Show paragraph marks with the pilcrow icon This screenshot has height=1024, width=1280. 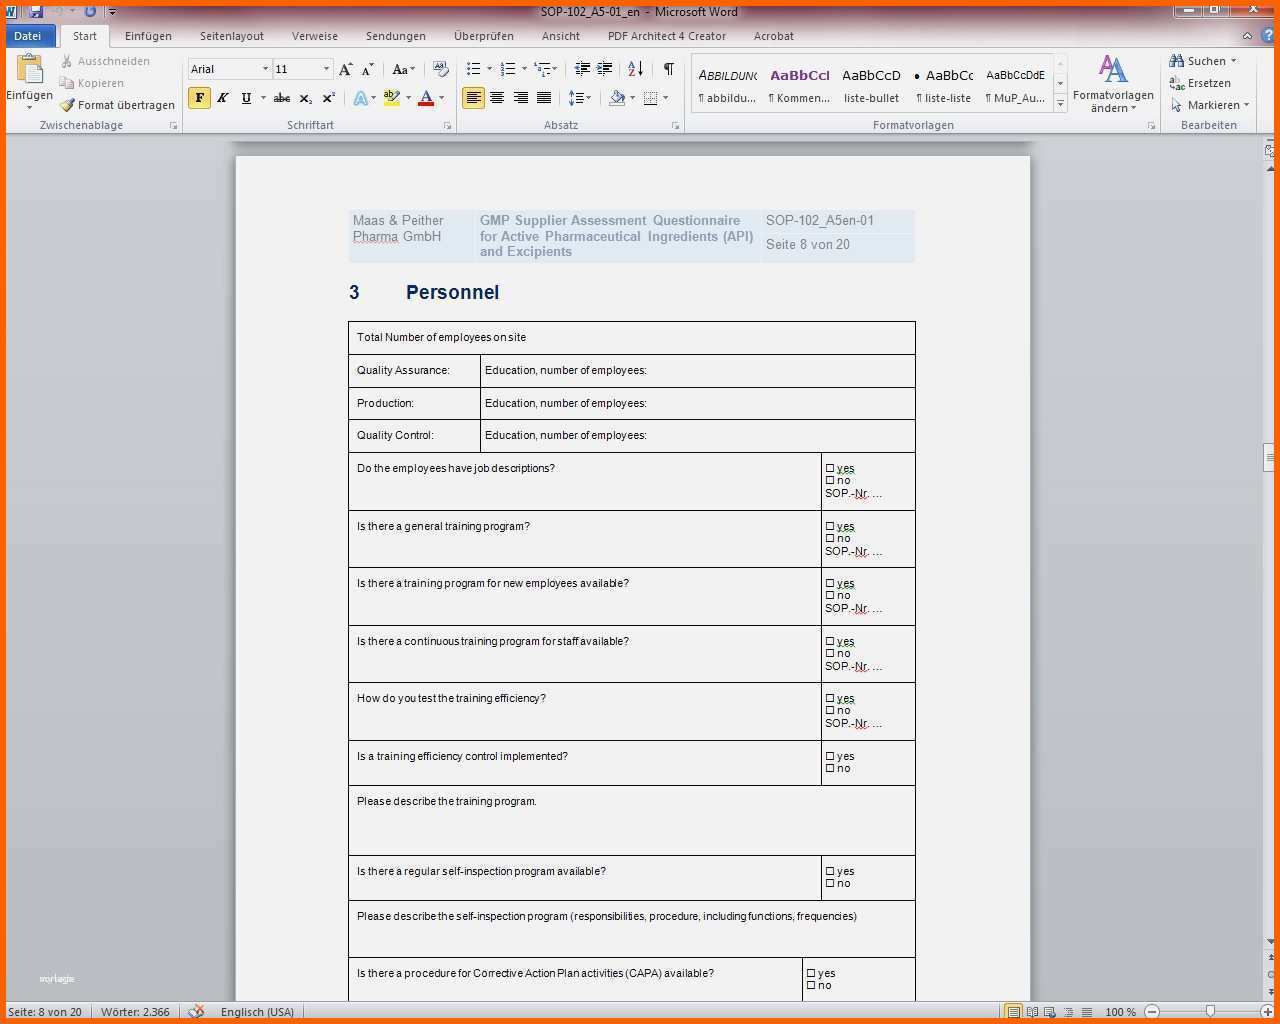coord(668,69)
